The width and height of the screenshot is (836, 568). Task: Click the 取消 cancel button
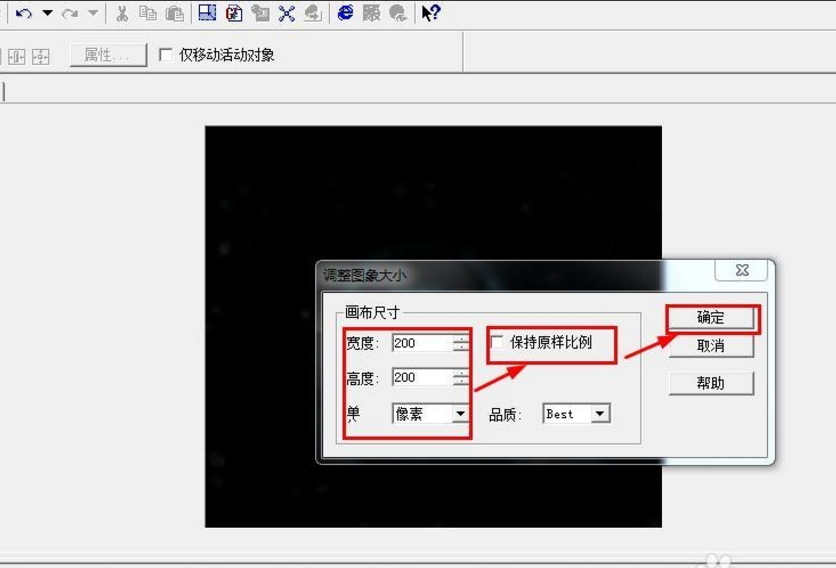click(x=711, y=346)
